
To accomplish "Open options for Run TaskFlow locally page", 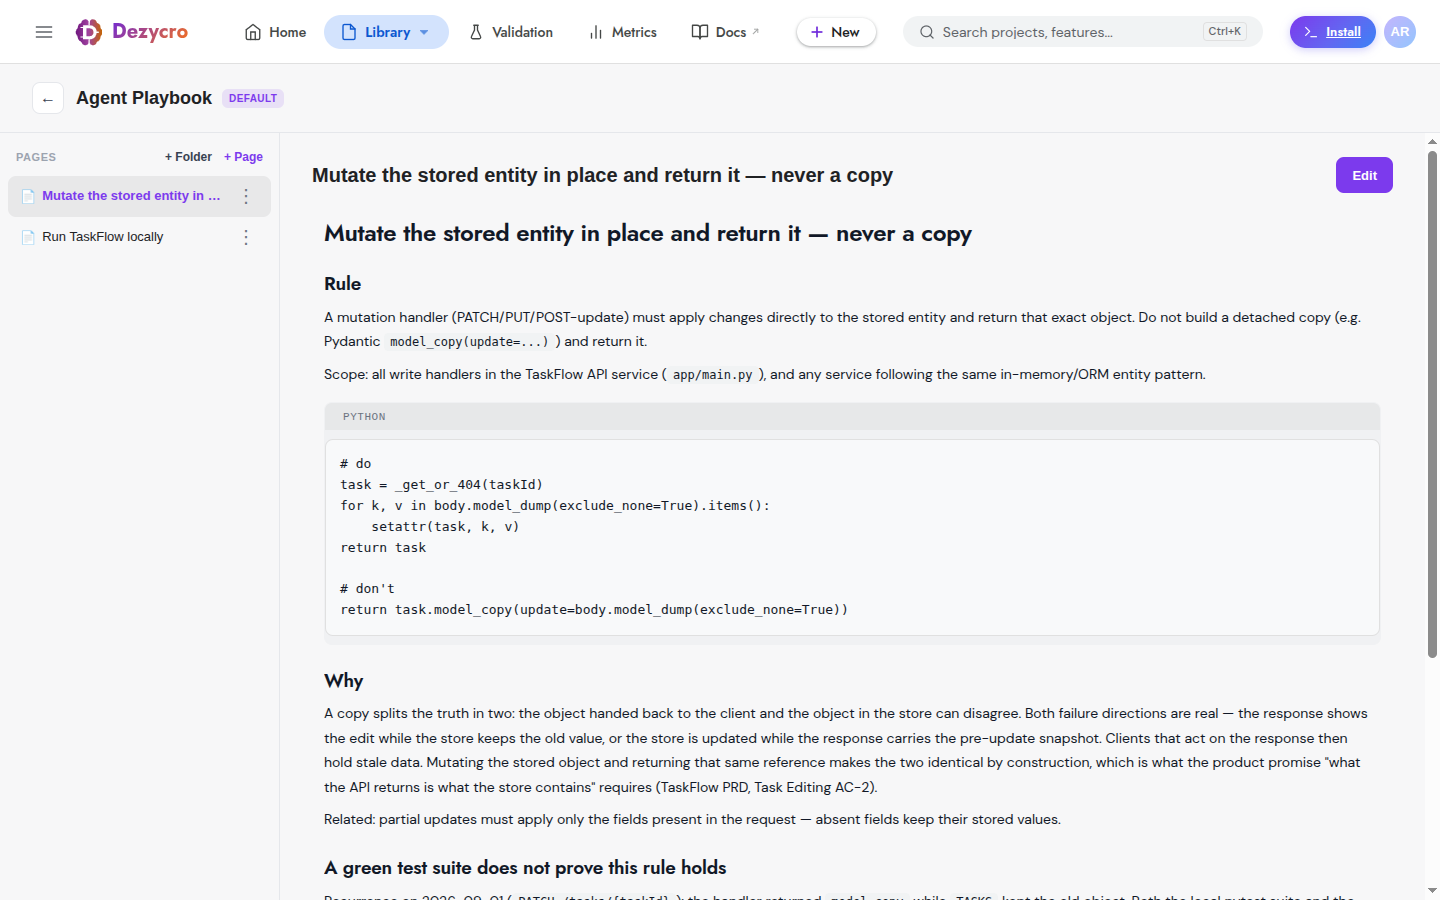I will click(x=246, y=237).
